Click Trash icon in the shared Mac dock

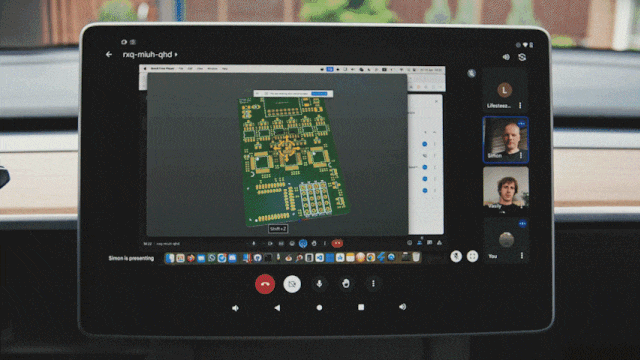(416, 257)
